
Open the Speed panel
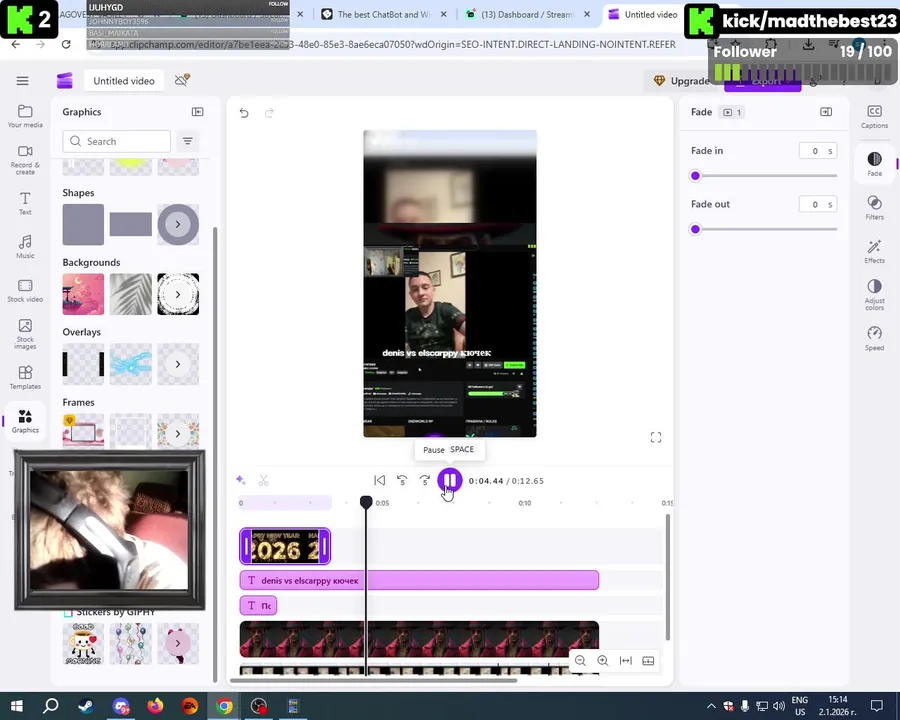874,338
